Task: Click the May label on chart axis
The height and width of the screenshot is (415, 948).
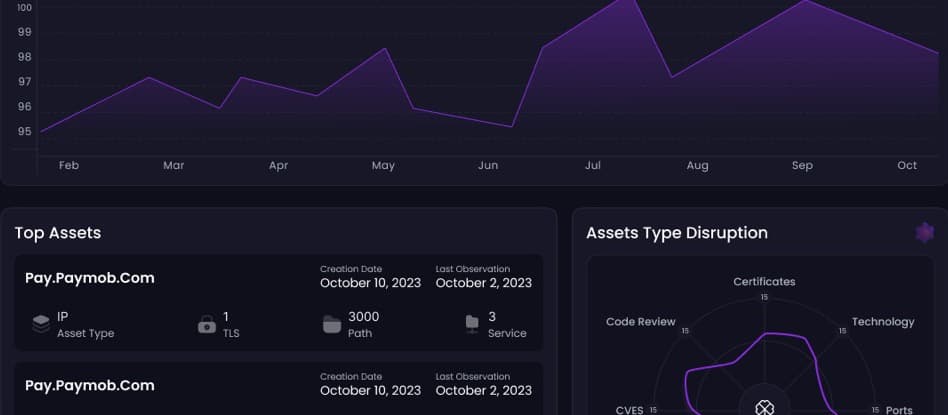Action: coord(383,166)
